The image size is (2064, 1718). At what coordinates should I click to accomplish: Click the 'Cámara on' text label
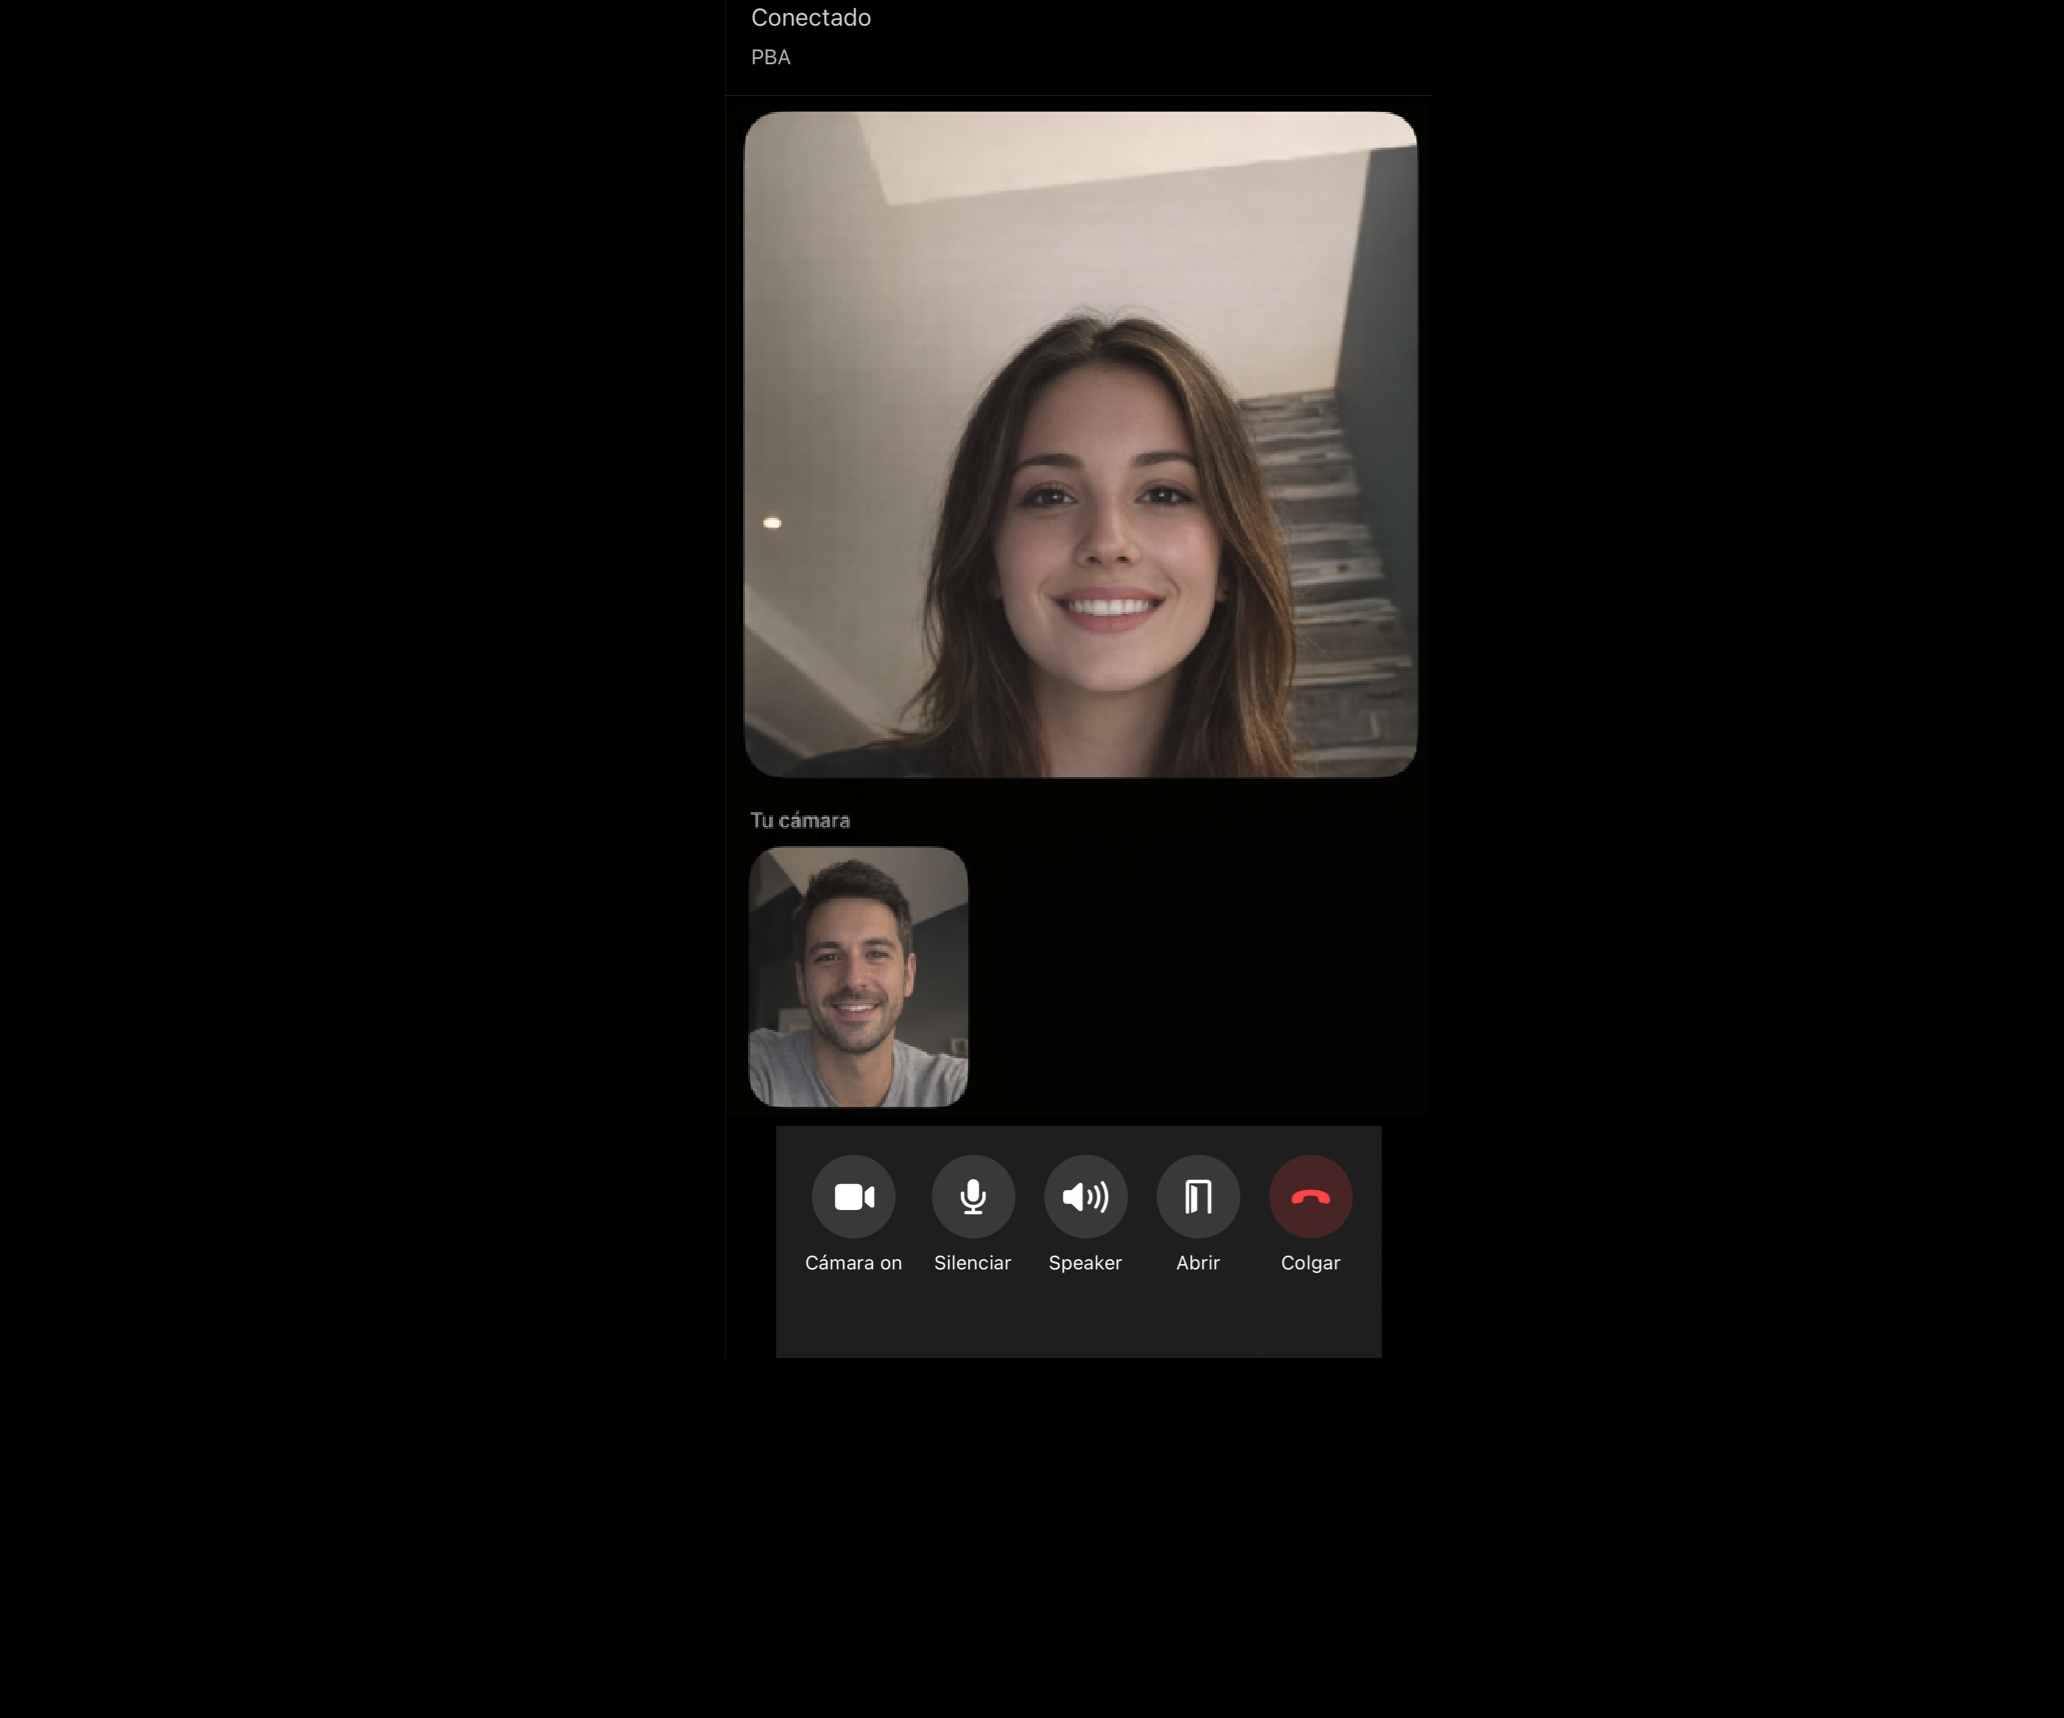coord(853,1263)
